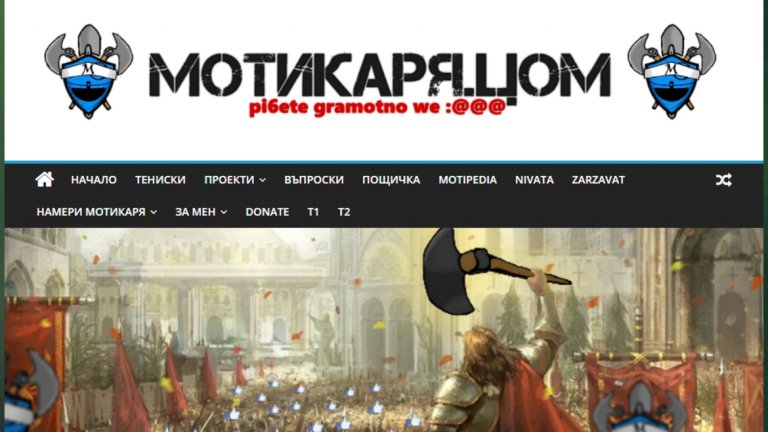Click the right shield logo with axes

coord(672,72)
